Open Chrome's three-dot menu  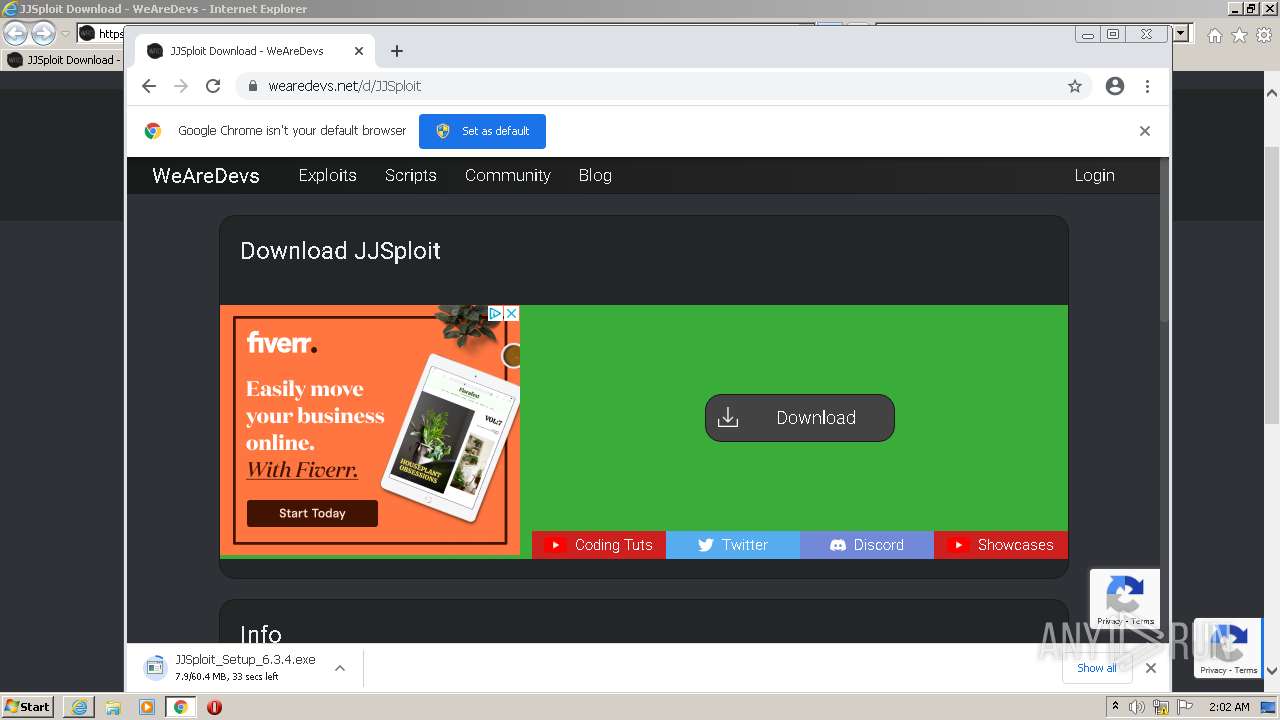tap(1148, 86)
